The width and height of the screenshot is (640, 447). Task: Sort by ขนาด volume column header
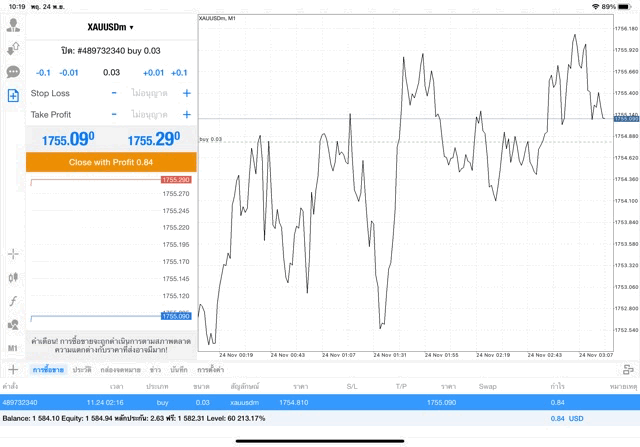(202, 386)
